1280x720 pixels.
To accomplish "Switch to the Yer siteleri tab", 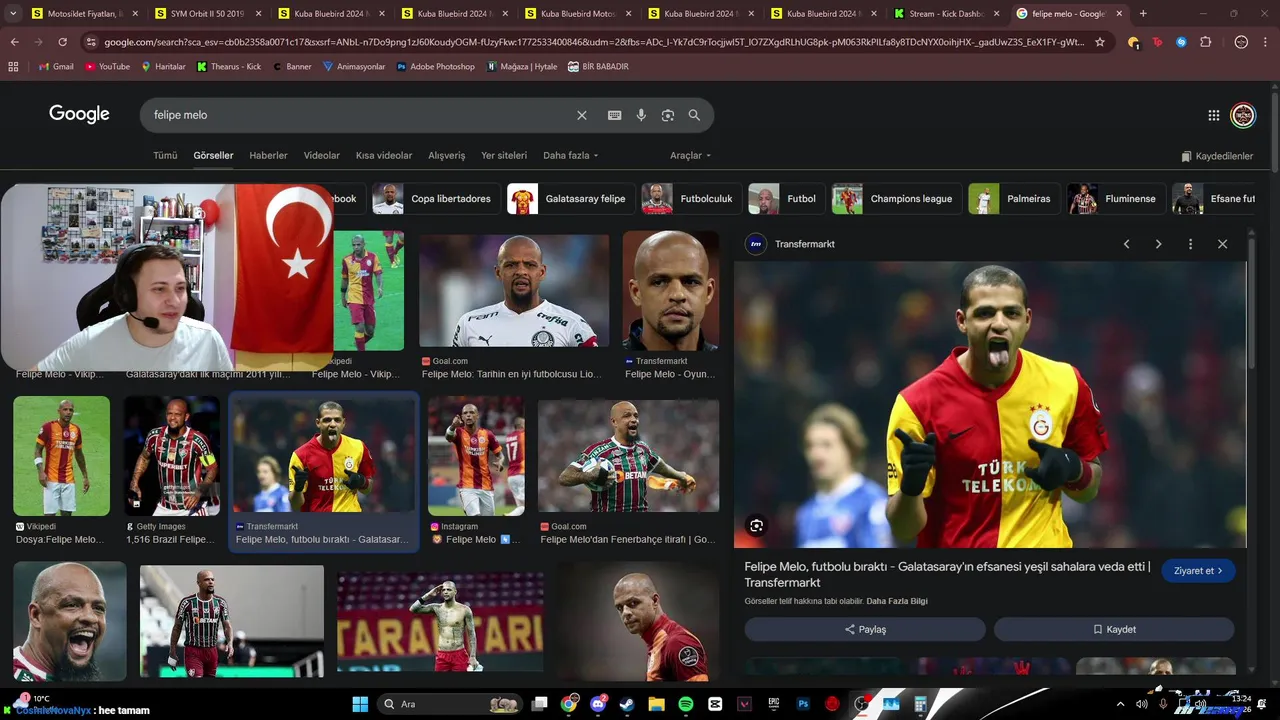I will point(504,156).
